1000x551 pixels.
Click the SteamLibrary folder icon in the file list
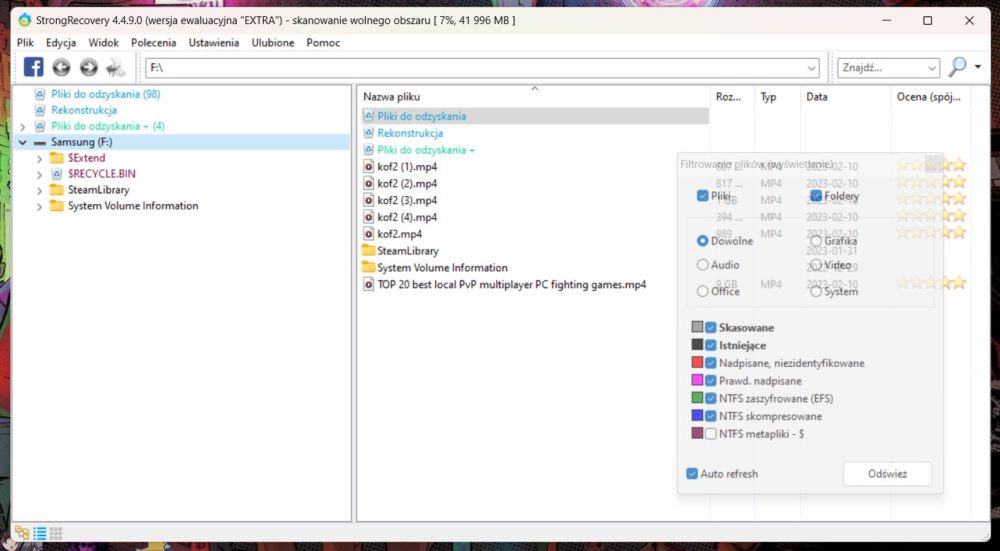click(x=369, y=250)
